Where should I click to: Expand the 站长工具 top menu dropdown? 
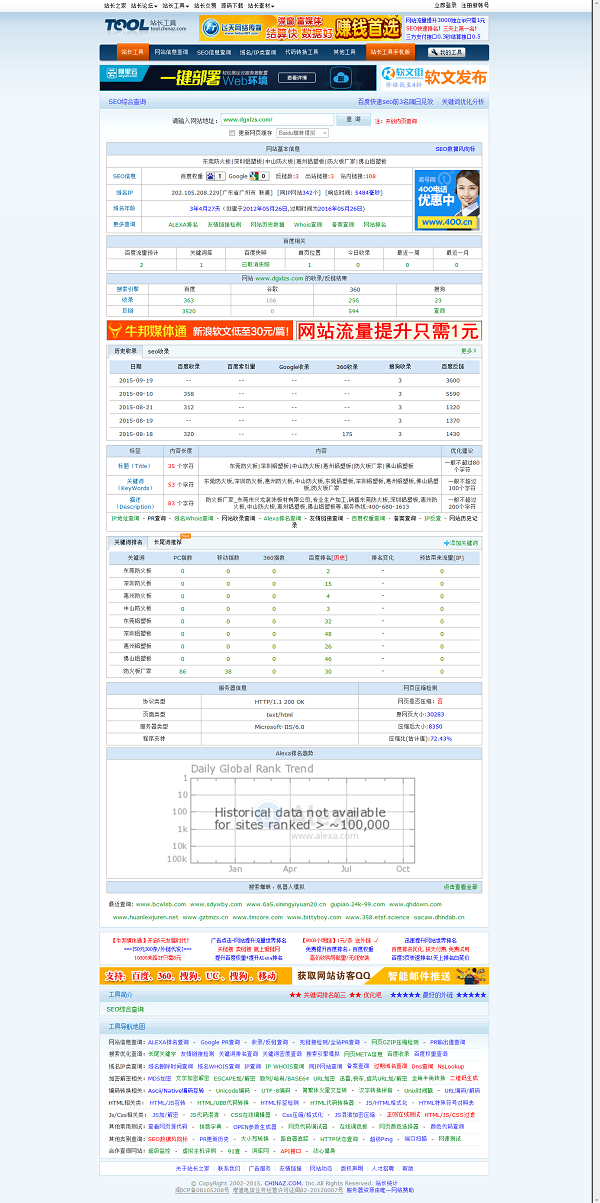pyautogui.click(x=176, y=5)
